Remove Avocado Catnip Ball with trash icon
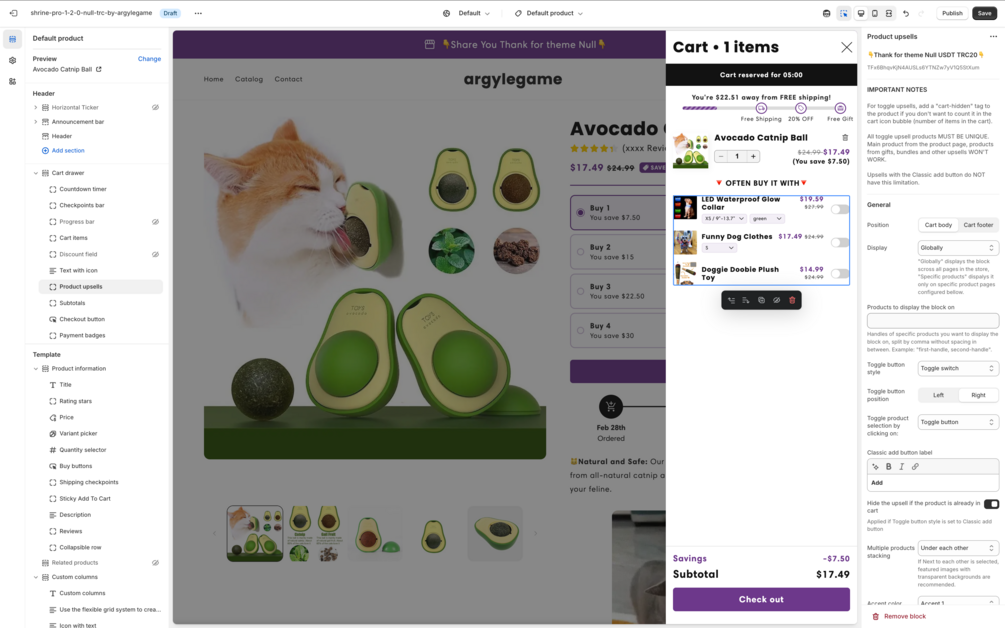The width and height of the screenshot is (1005, 628). [x=845, y=138]
